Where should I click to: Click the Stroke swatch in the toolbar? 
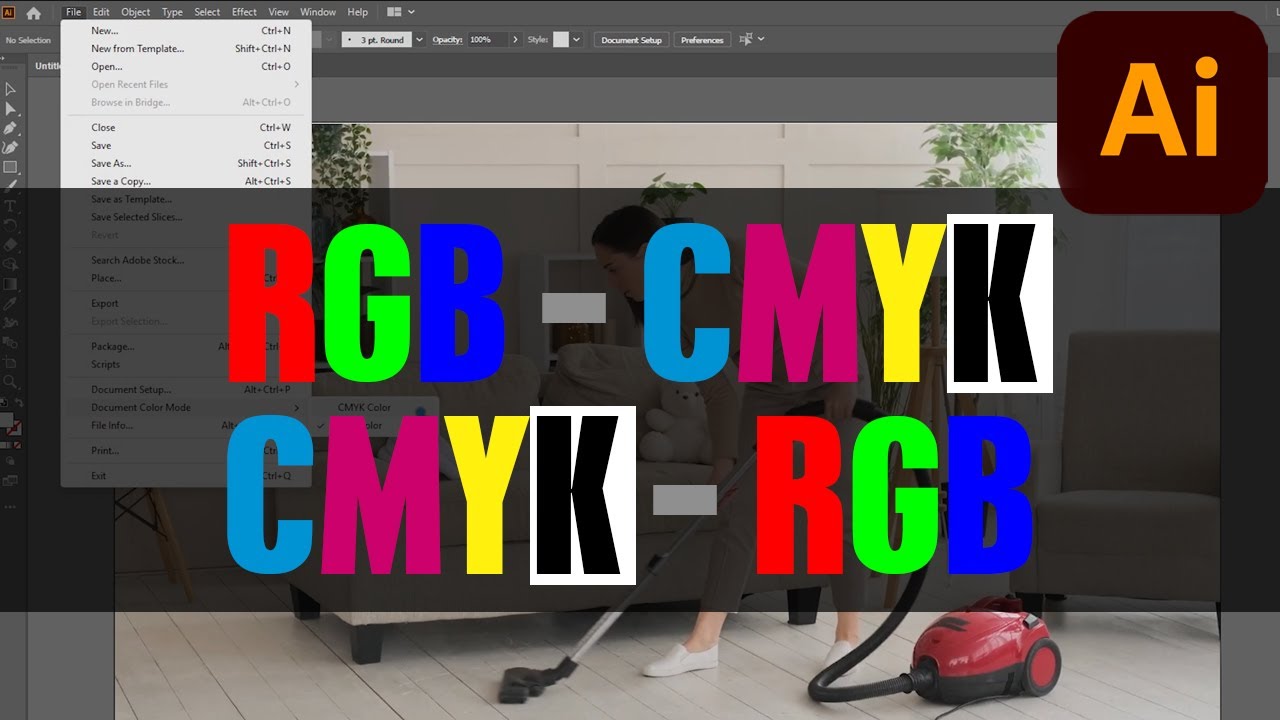pyautogui.click(x=15, y=427)
